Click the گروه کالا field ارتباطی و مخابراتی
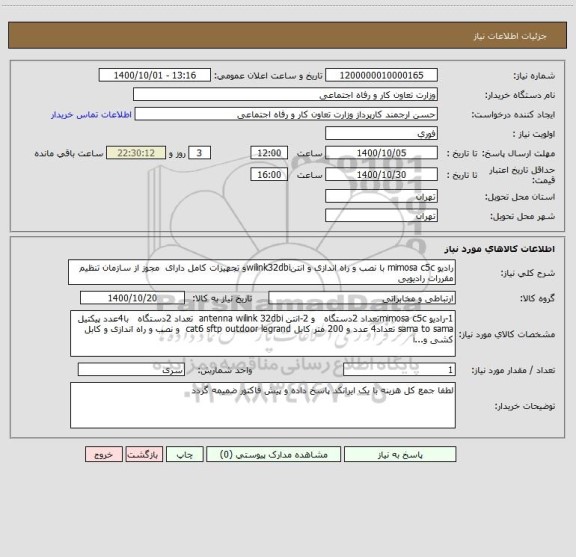576x557 pixels. (362, 298)
